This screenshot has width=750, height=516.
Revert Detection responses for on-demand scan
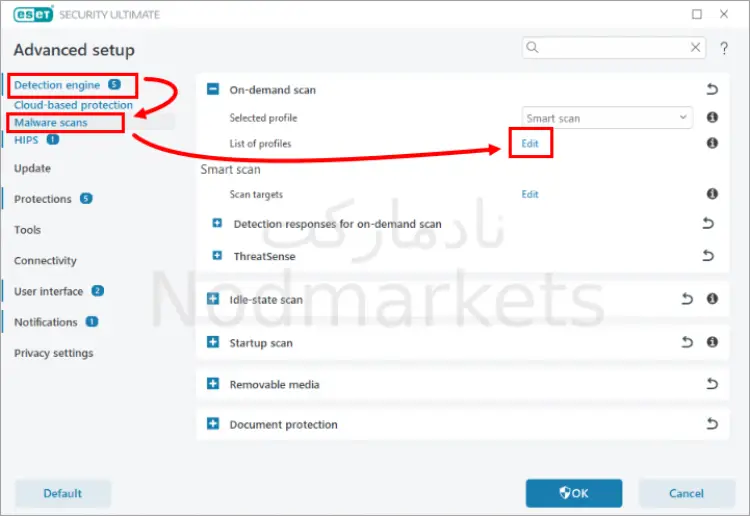click(x=708, y=223)
